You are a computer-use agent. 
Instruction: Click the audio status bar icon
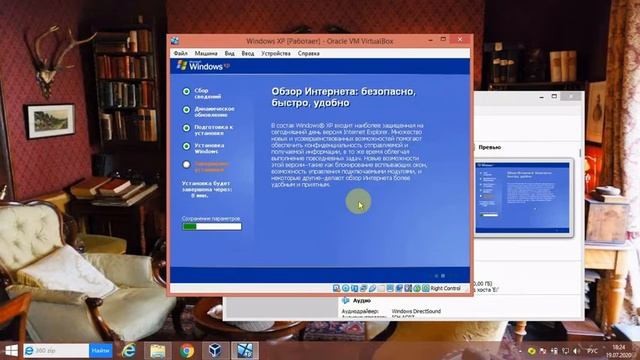point(355,288)
